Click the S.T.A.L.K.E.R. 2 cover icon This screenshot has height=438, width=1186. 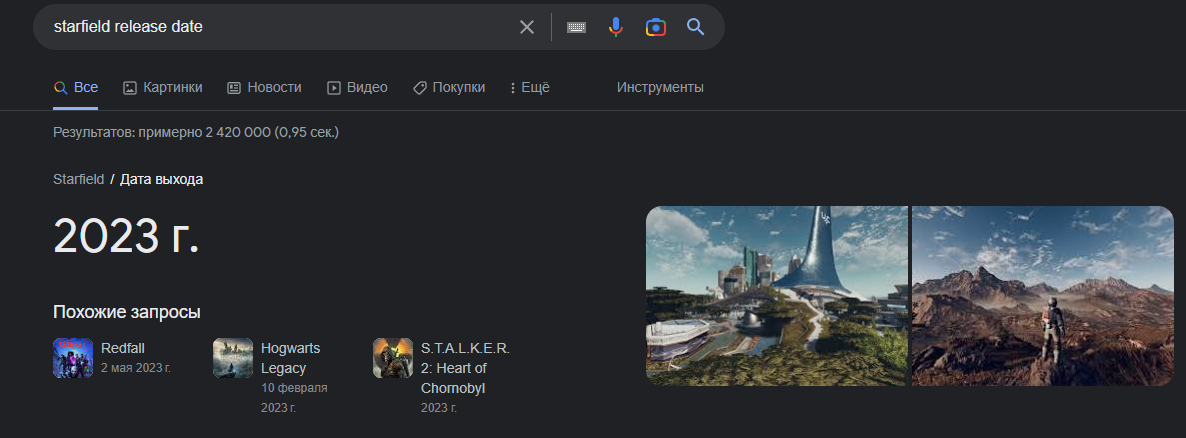coord(393,358)
